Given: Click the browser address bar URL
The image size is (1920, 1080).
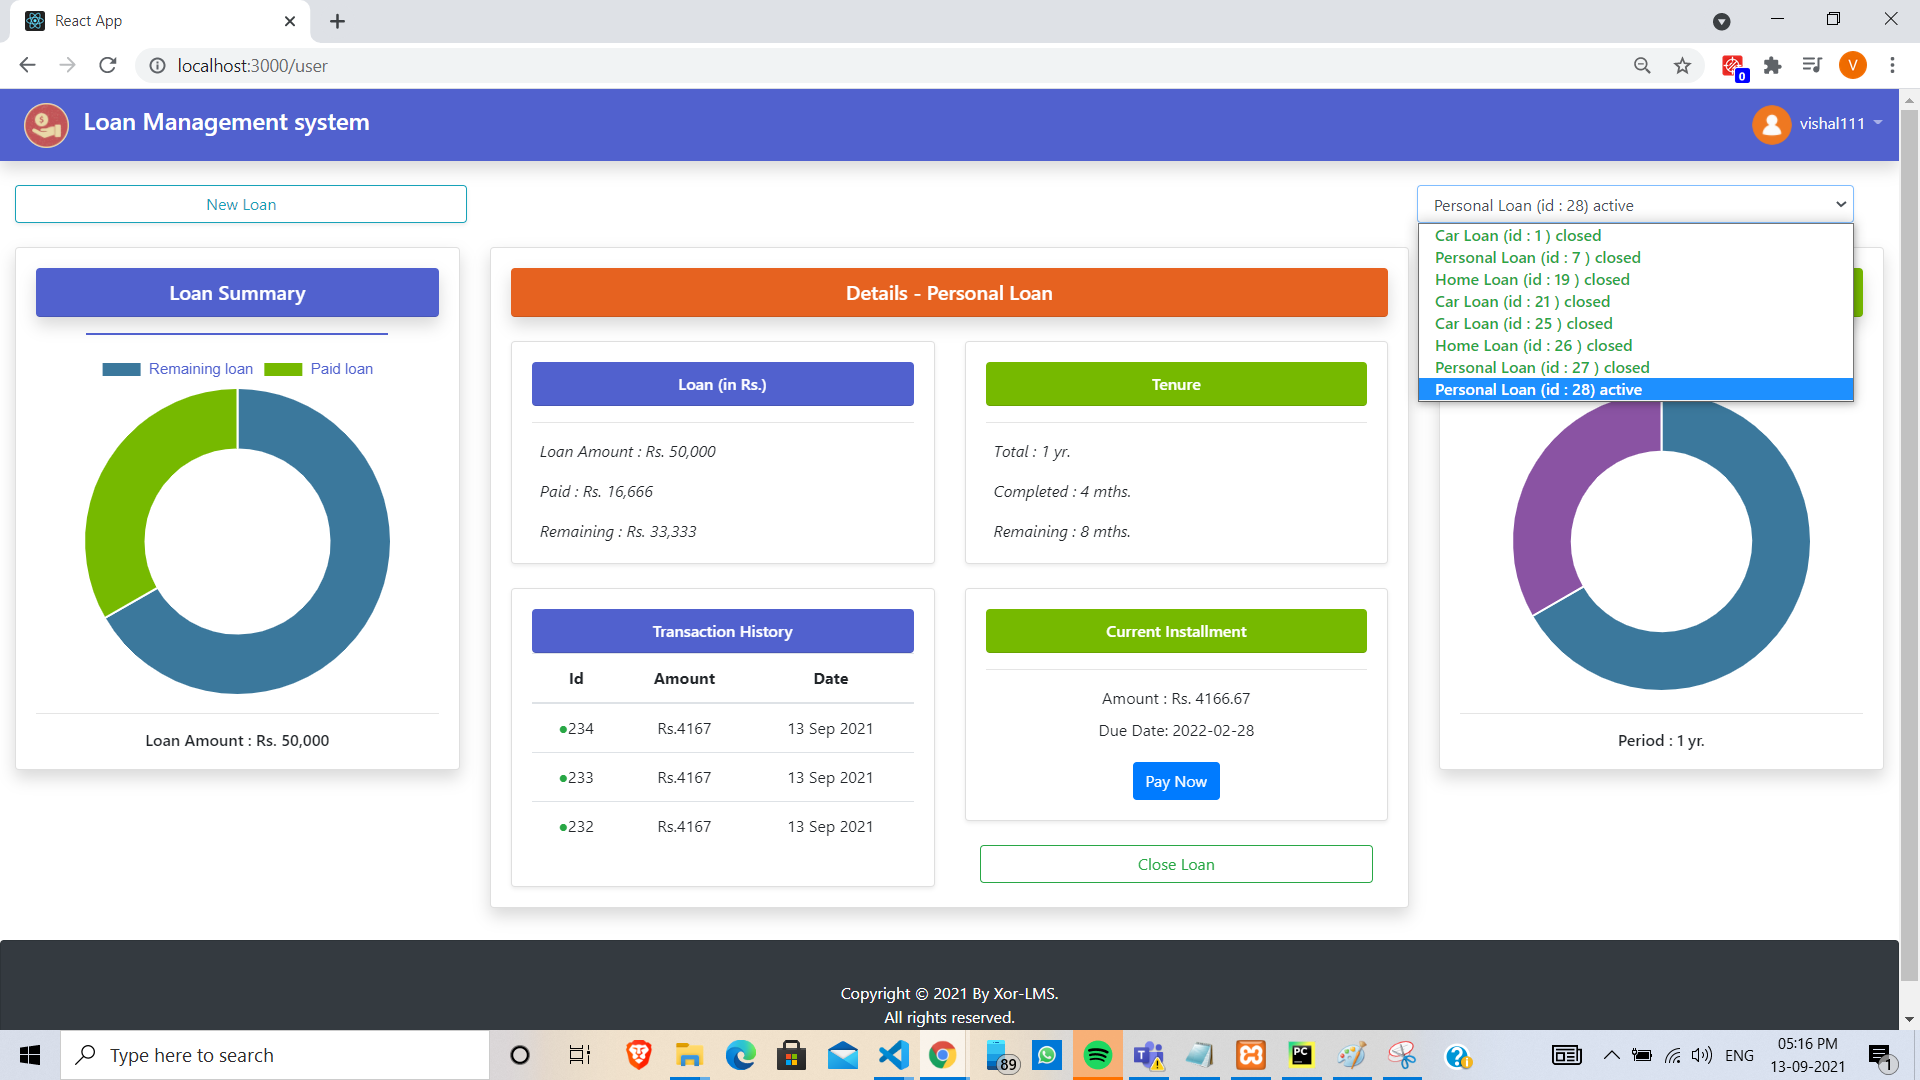Looking at the screenshot, I should coord(252,66).
